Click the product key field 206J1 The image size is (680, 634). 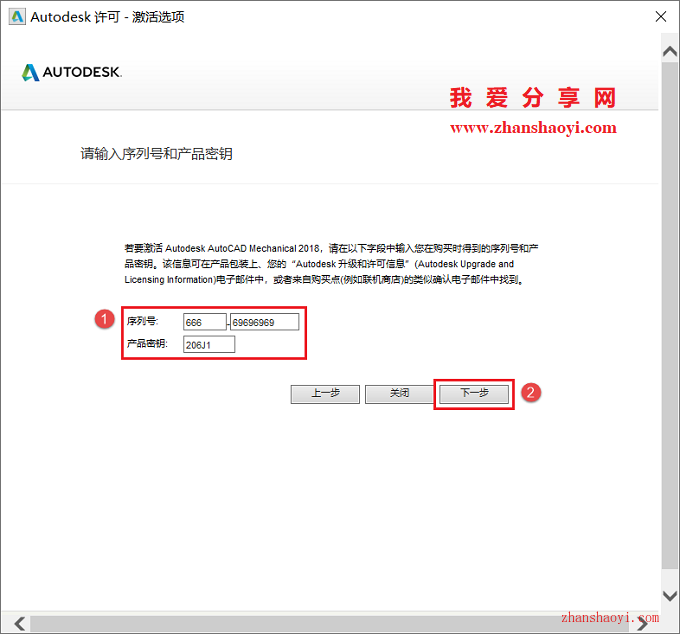[x=209, y=345]
